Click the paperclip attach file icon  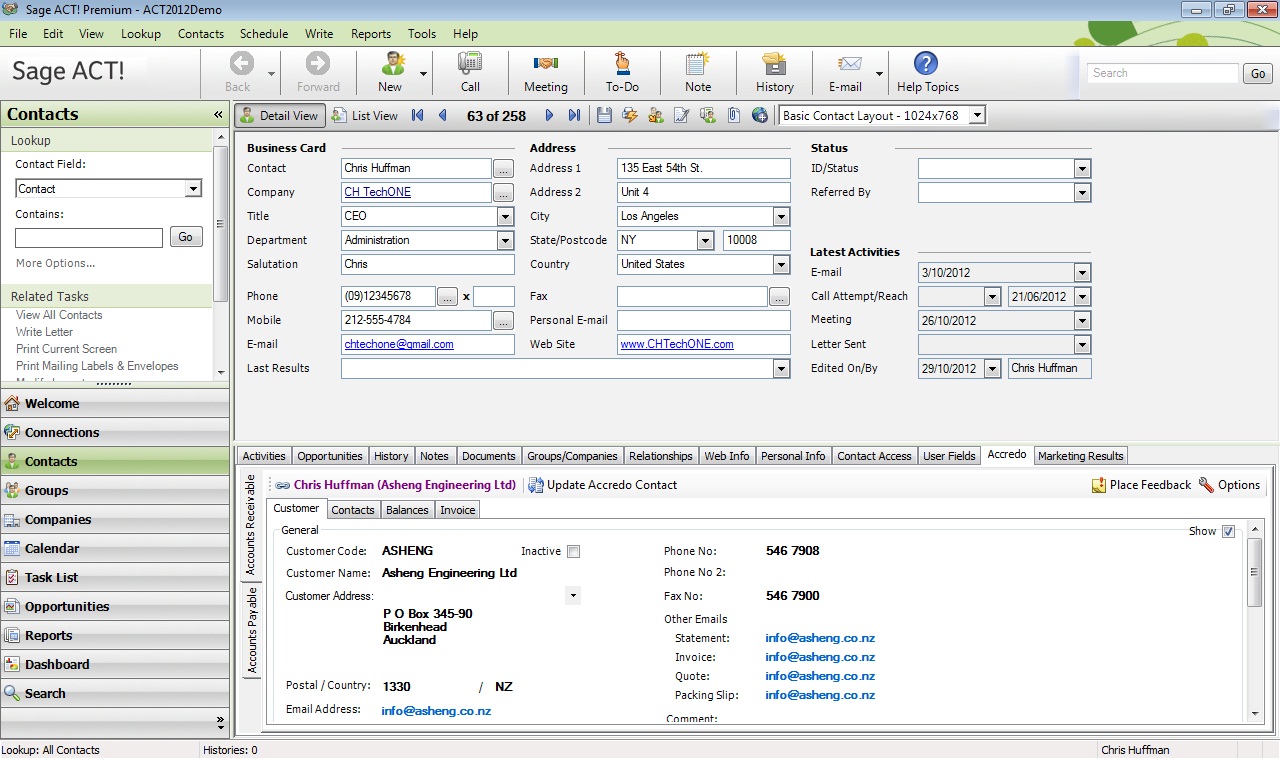tap(734, 116)
